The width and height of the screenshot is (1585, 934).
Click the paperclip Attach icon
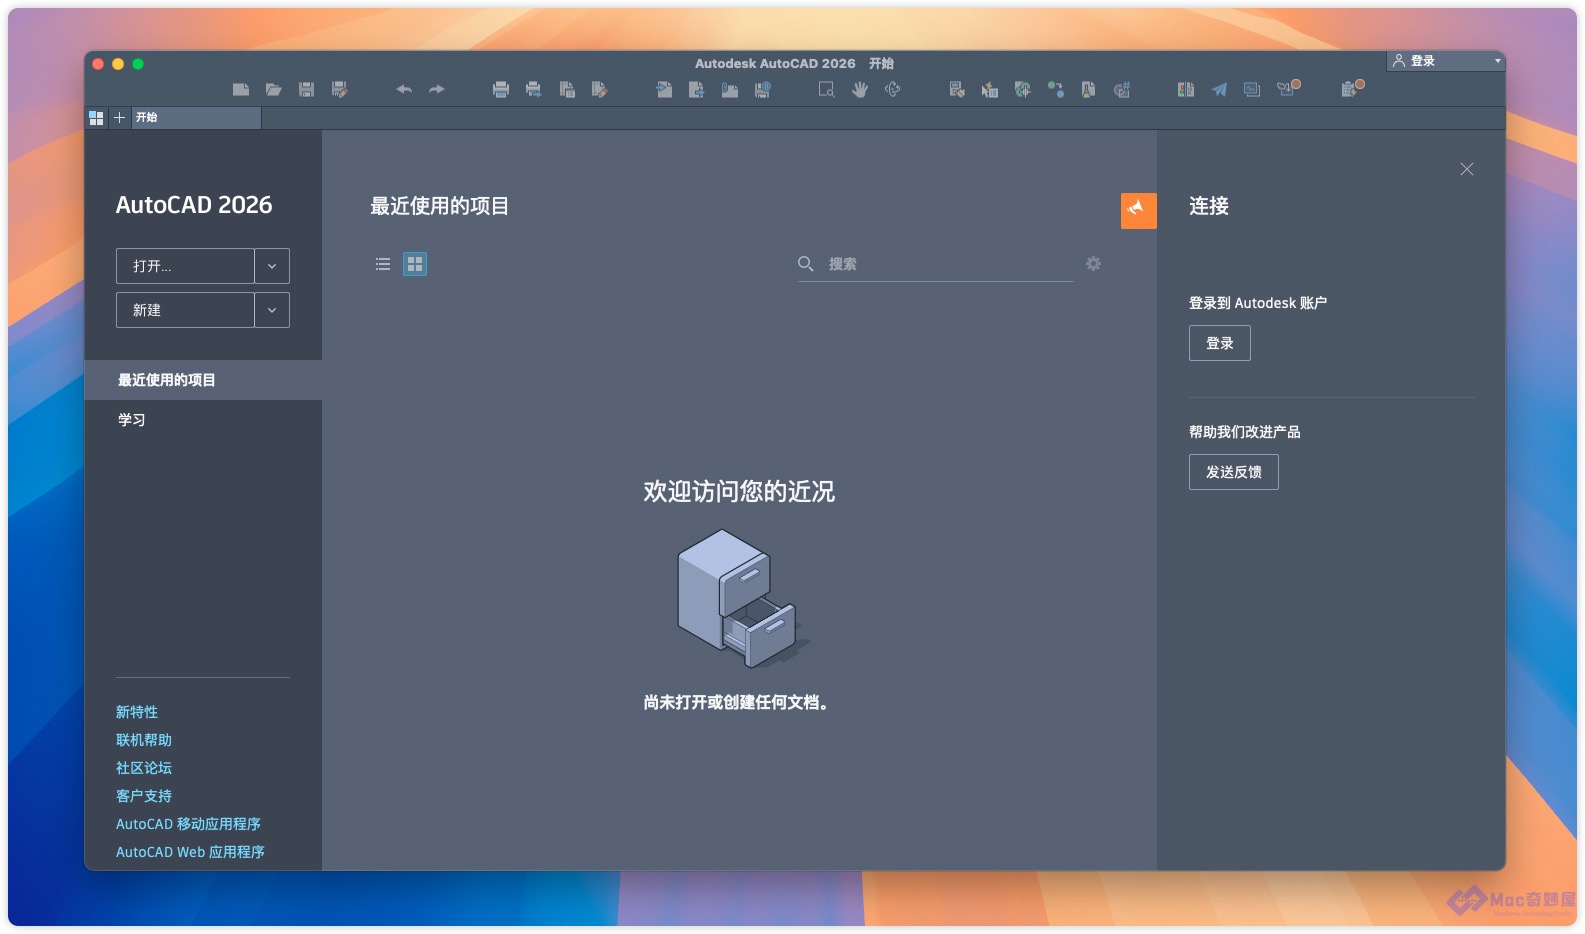tap(730, 89)
